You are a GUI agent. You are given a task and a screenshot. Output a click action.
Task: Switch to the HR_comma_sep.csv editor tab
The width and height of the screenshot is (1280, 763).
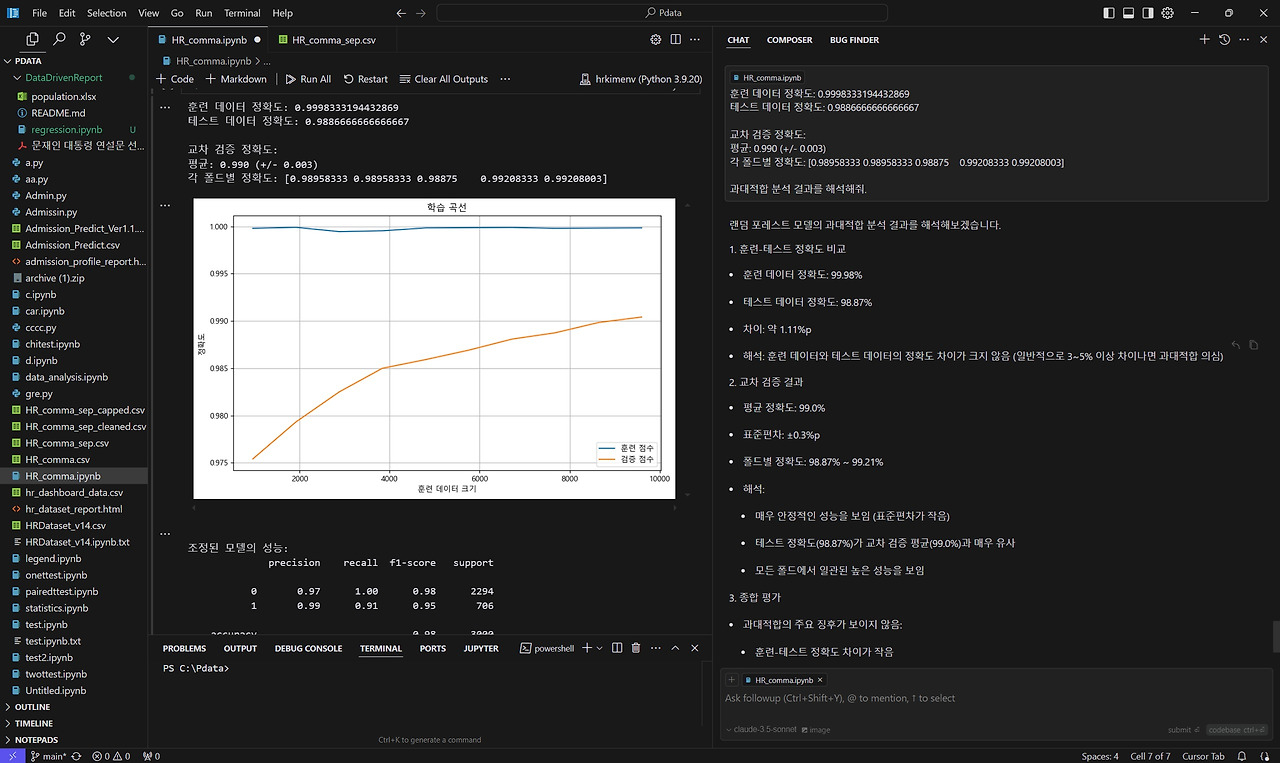tap(333, 40)
